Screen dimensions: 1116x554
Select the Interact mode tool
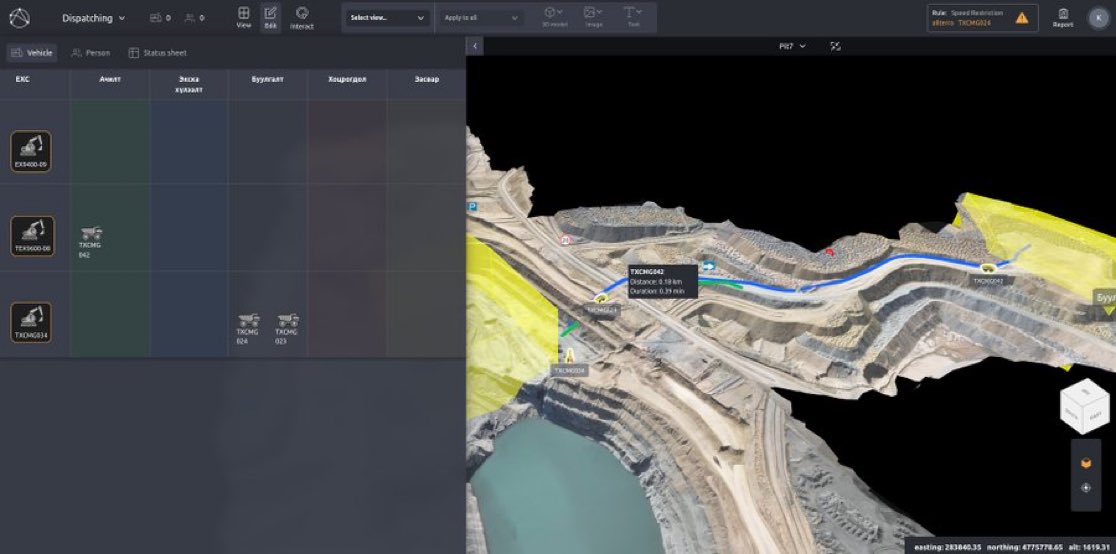[x=302, y=18]
